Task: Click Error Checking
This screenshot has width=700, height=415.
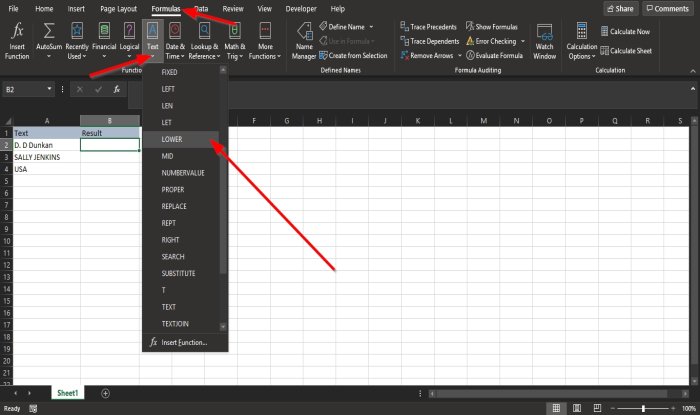Action: pos(491,41)
